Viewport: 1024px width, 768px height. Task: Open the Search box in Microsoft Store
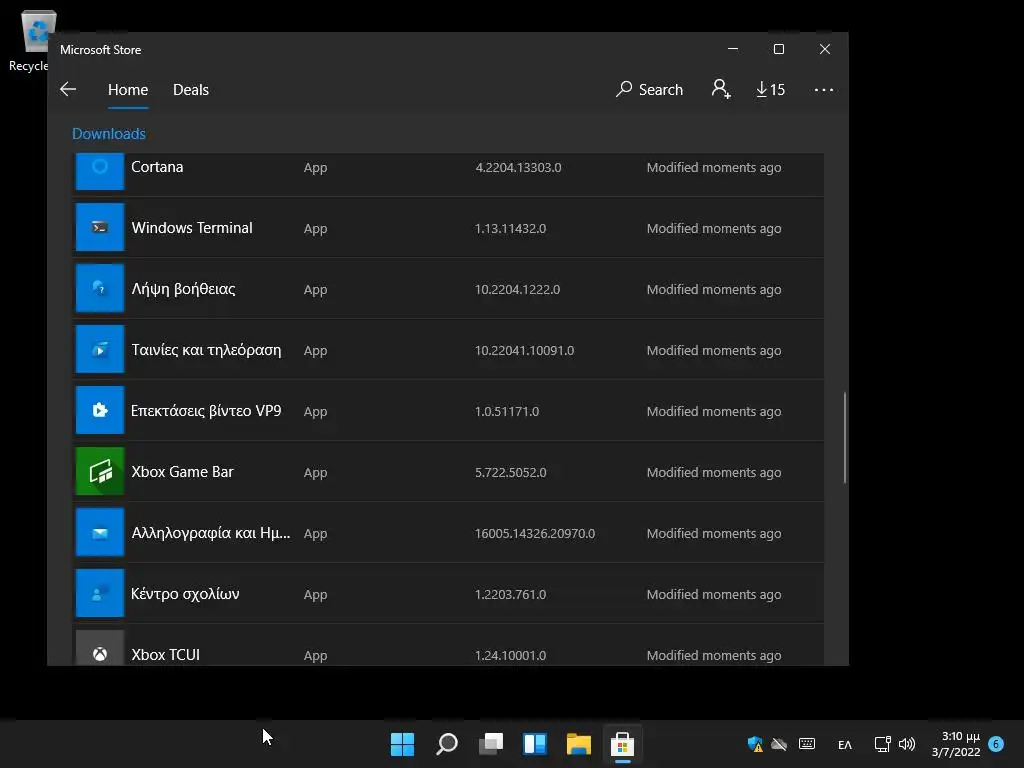coord(649,89)
